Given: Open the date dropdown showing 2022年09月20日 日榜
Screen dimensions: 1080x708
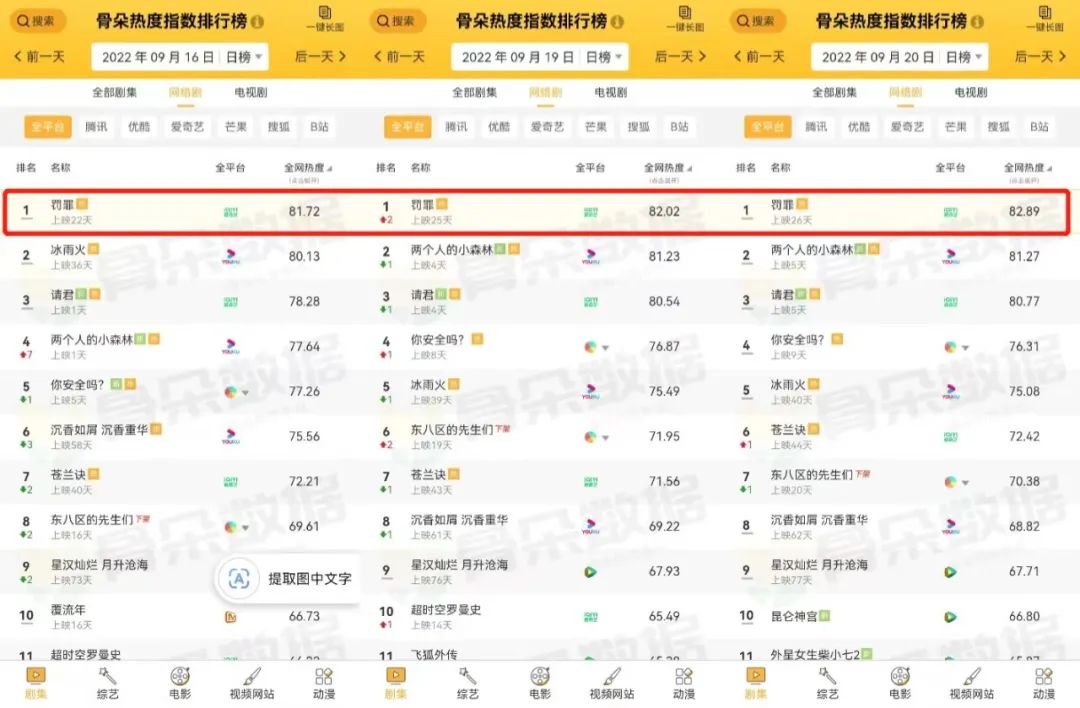Looking at the screenshot, I should (900, 57).
